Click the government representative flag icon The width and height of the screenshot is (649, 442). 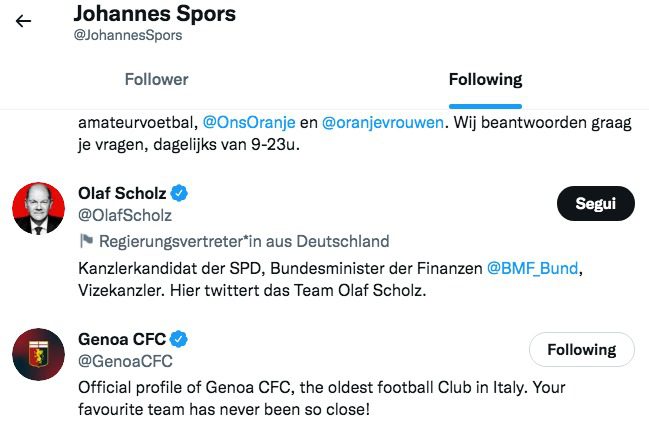point(85,241)
